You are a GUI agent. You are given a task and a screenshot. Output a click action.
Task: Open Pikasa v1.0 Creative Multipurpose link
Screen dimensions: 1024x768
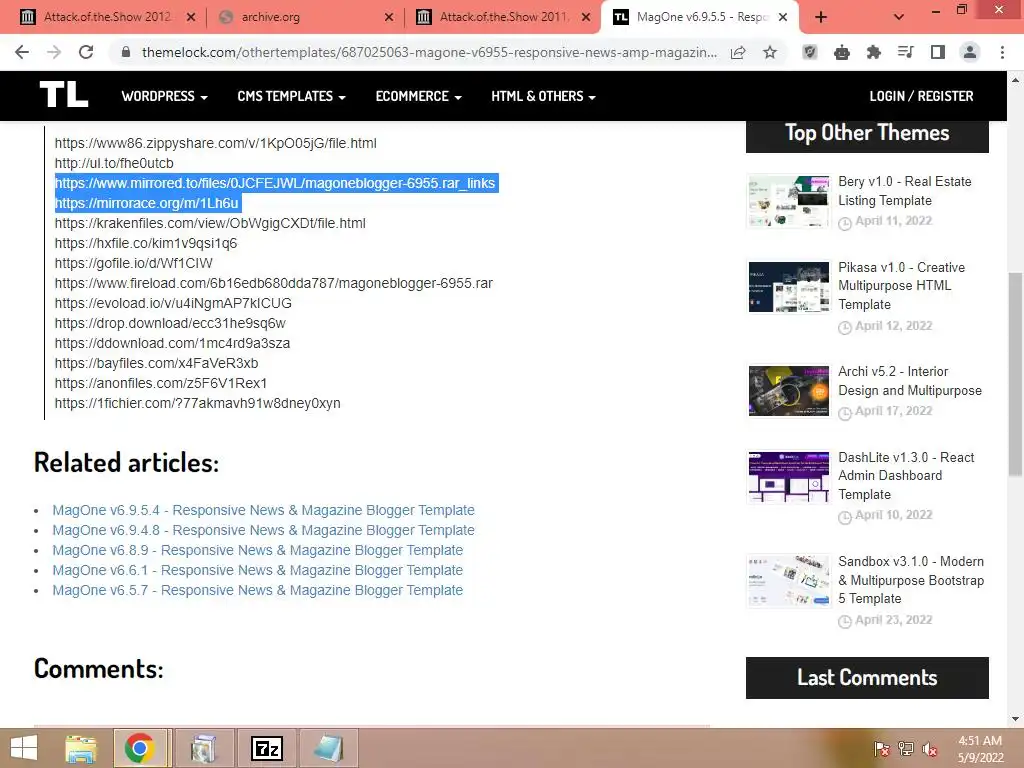click(x=902, y=286)
